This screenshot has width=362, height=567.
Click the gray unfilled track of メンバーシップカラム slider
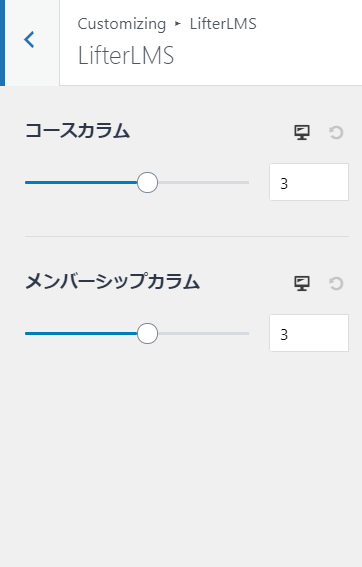click(203, 333)
